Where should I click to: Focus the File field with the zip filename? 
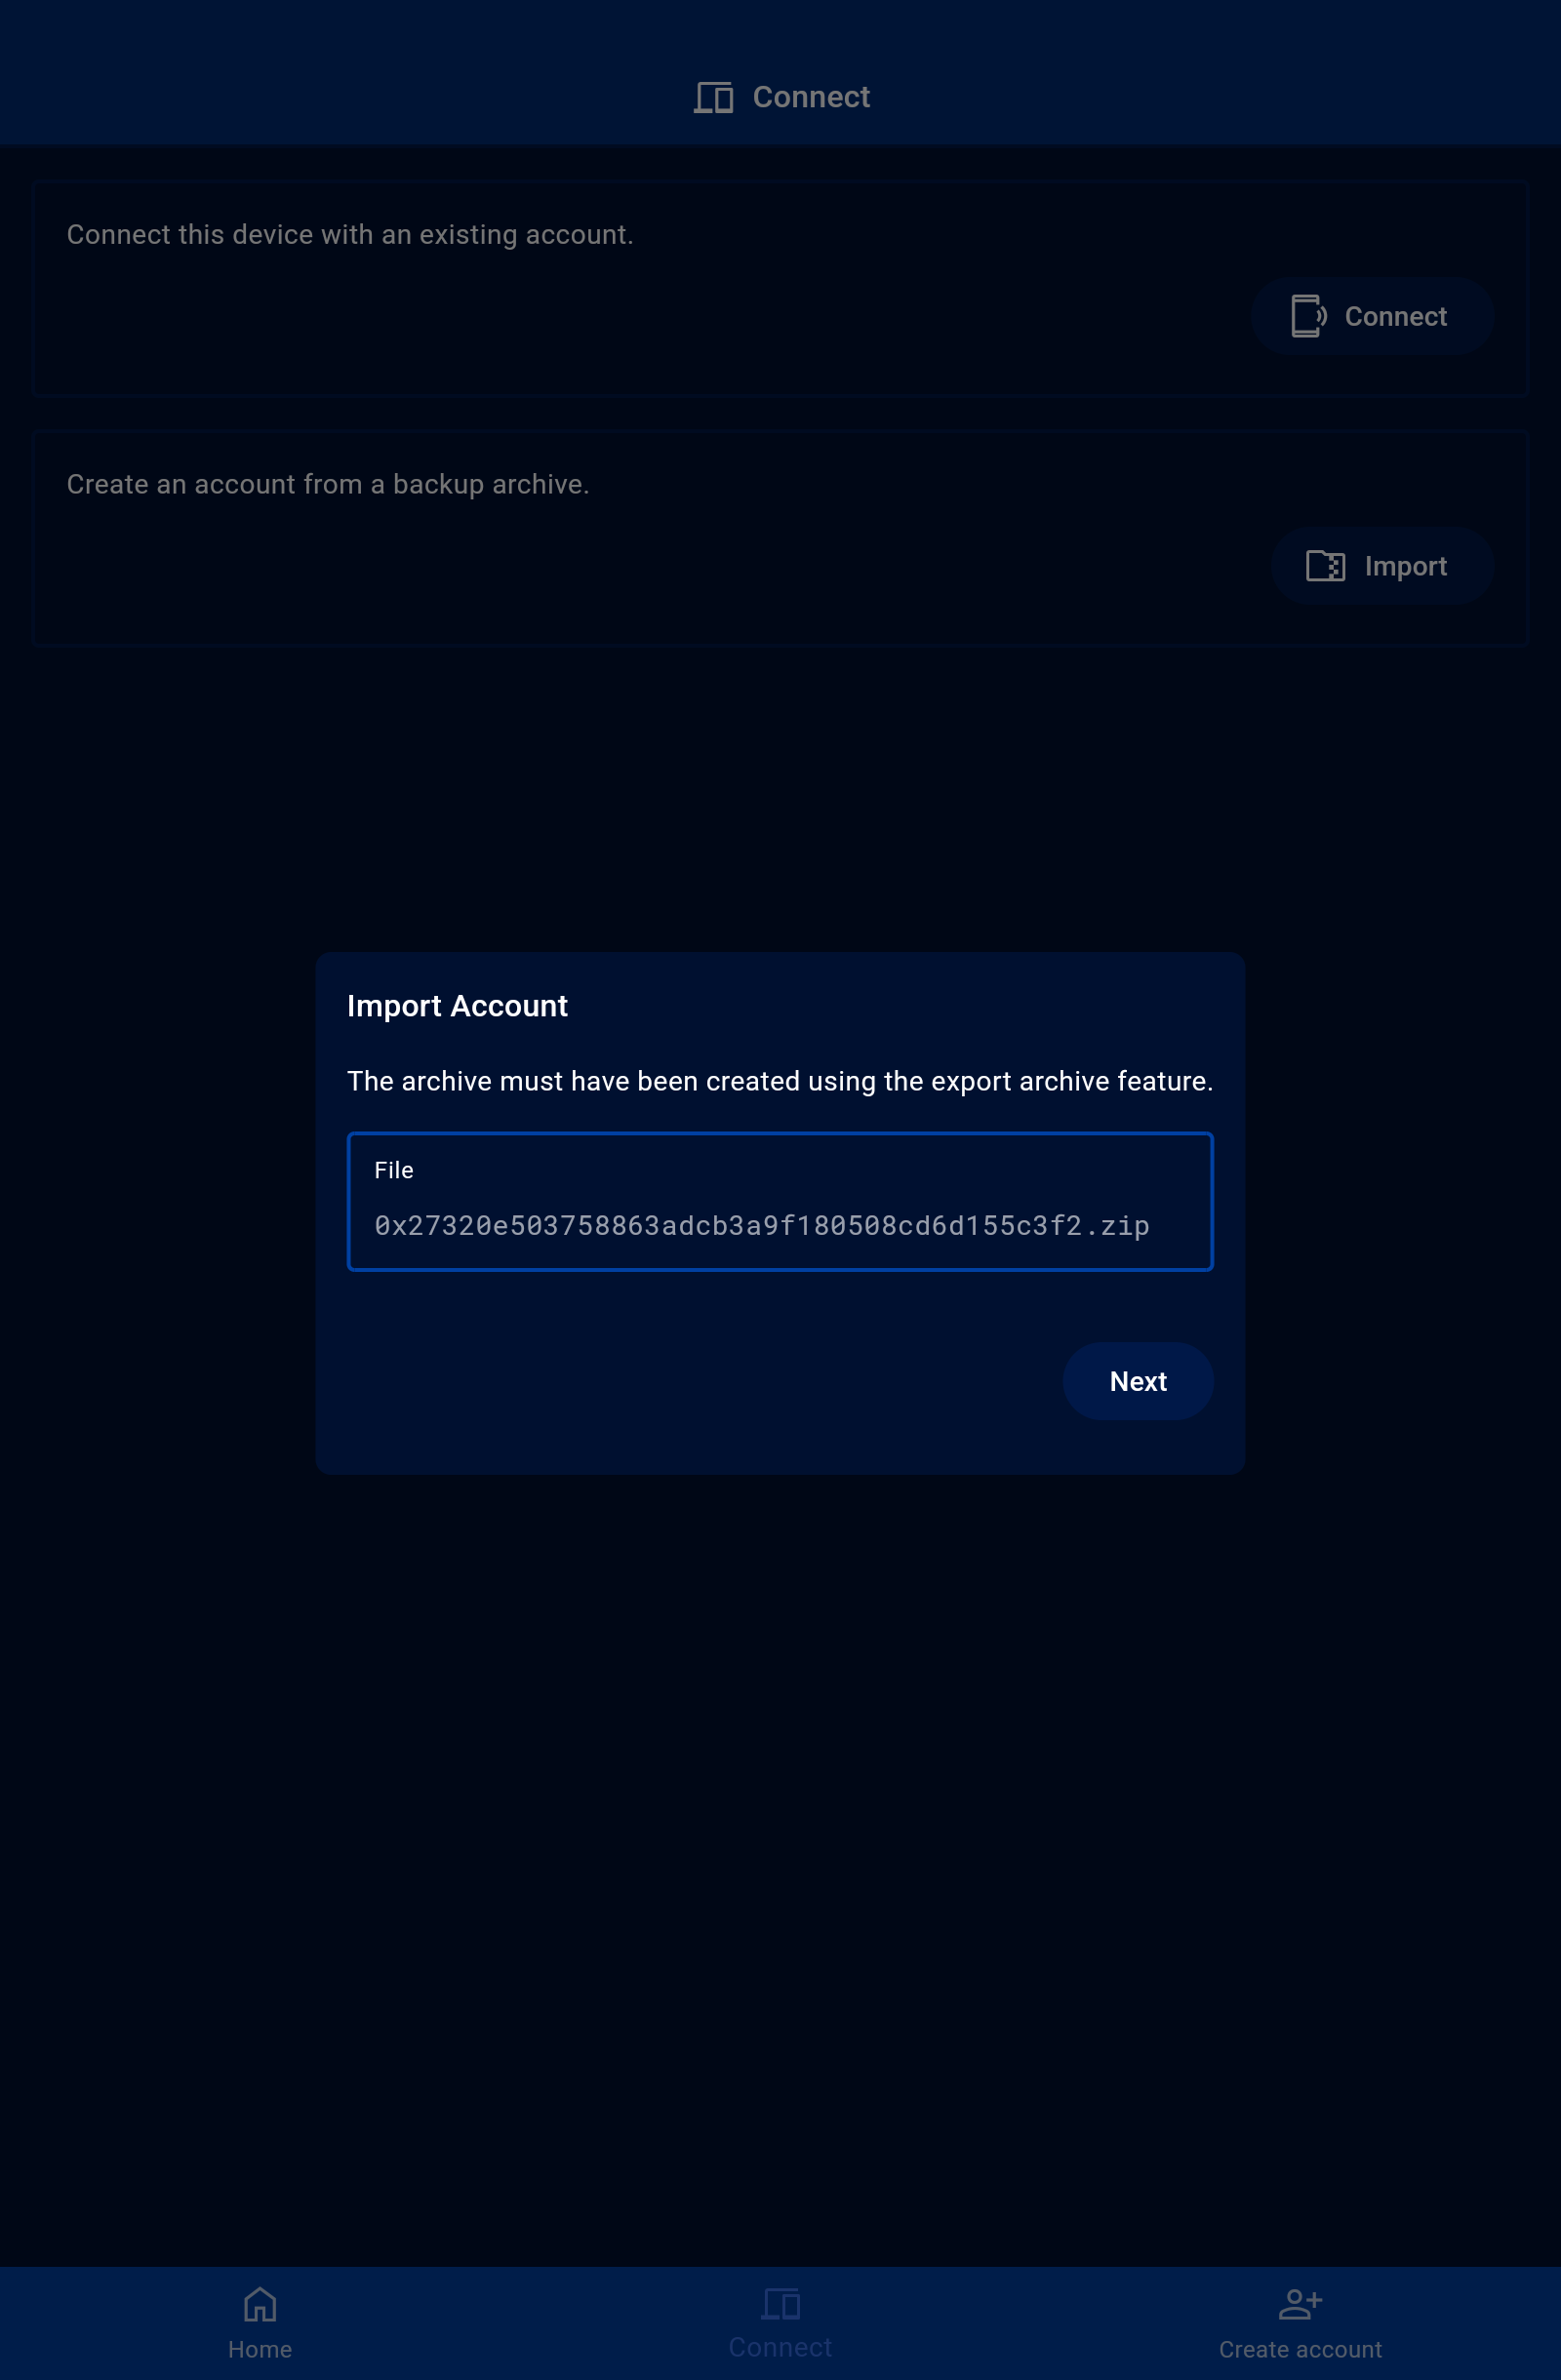point(780,1201)
